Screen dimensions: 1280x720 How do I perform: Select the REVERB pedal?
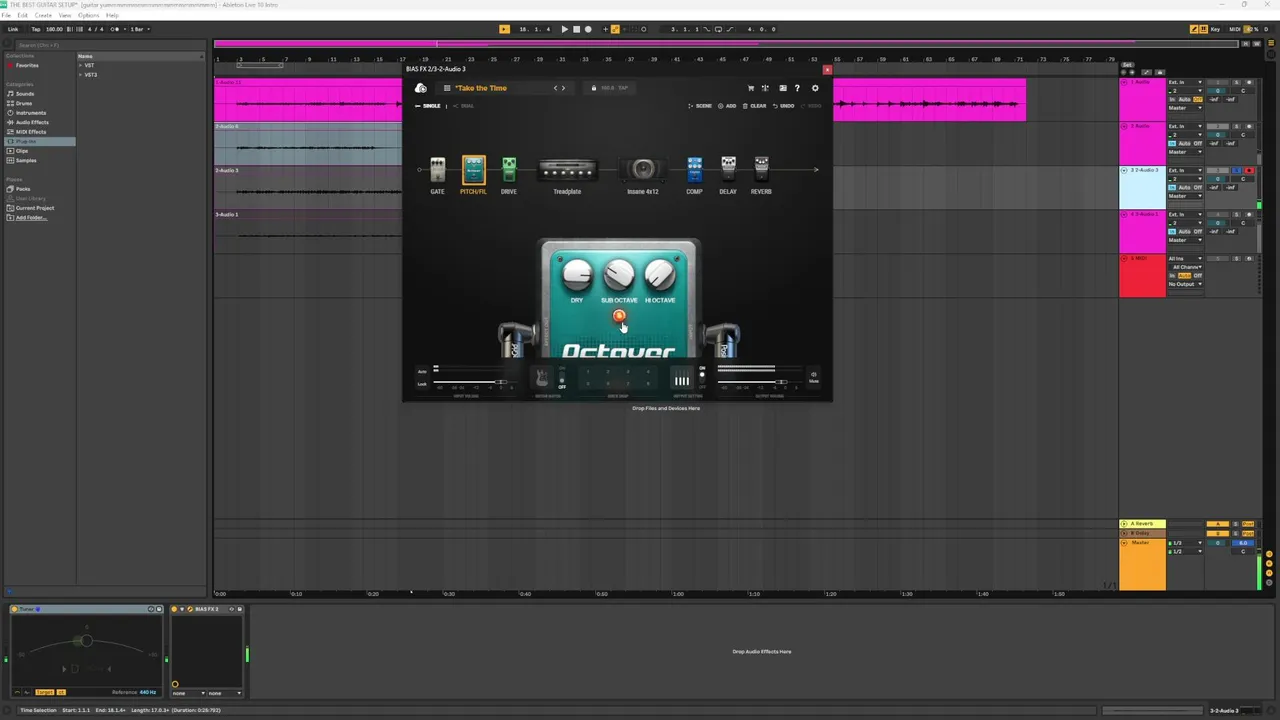tap(761, 171)
